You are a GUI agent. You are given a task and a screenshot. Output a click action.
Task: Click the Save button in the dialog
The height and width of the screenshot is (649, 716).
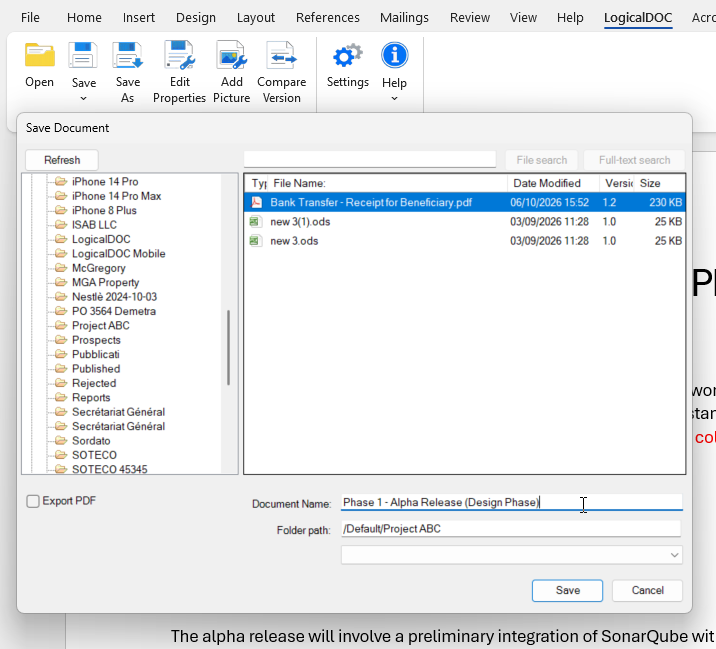coord(567,590)
